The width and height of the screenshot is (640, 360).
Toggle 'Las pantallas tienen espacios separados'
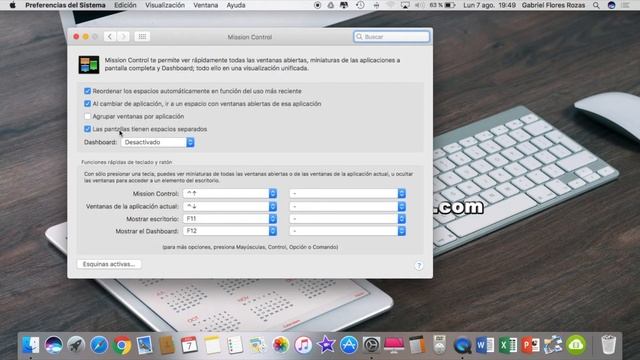pyautogui.click(x=87, y=129)
